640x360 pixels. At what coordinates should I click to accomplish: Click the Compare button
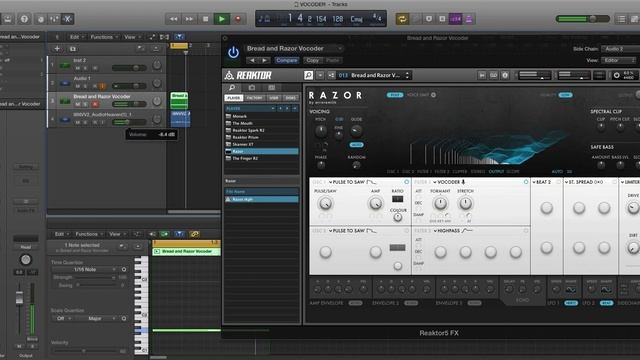(x=287, y=60)
